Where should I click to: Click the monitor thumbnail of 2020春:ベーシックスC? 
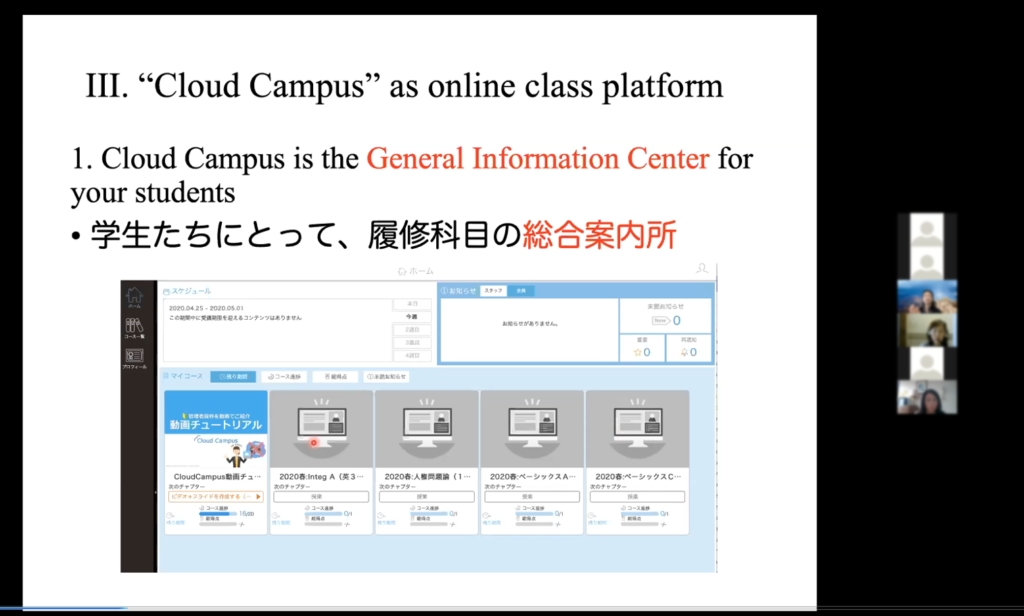coord(637,429)
